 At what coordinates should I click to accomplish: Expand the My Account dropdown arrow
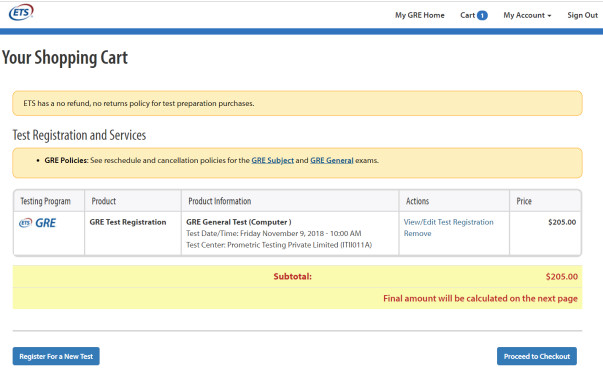[x=550, y=16]
